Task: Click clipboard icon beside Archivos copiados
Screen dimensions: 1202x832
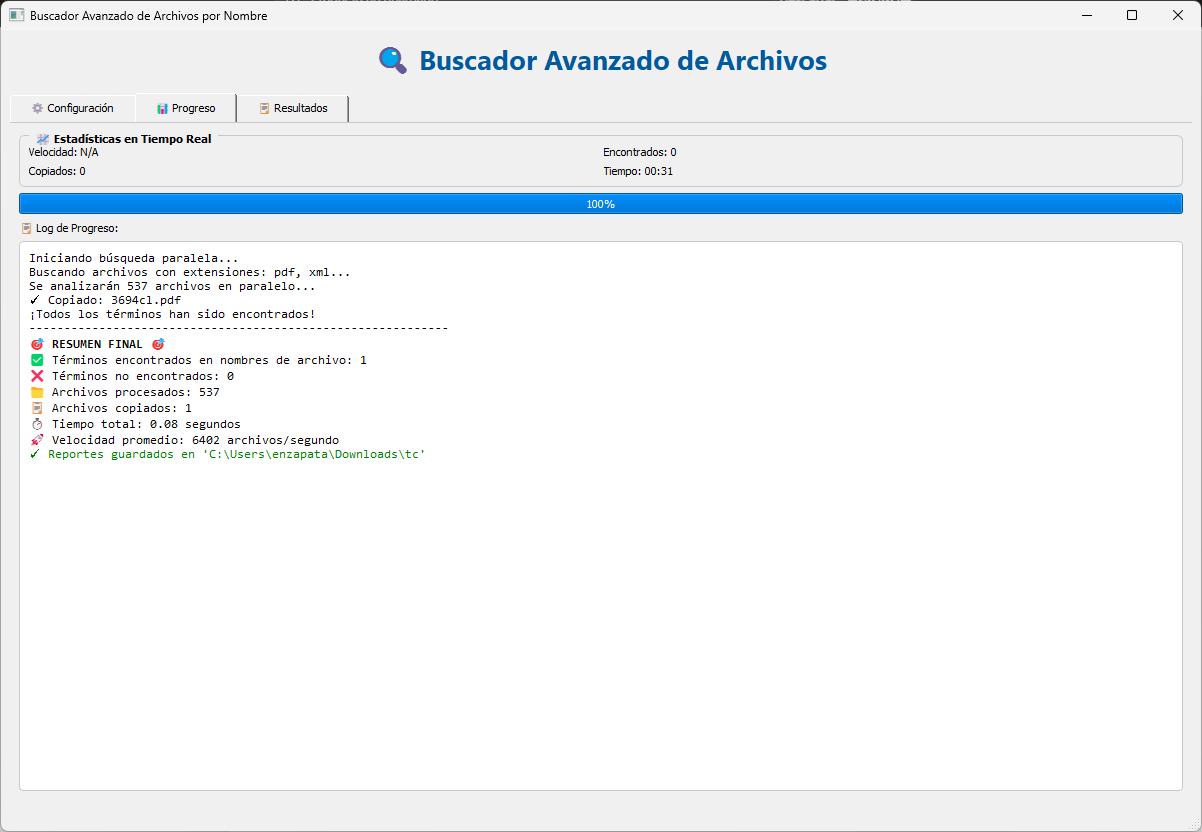Action: click(37, 408)
